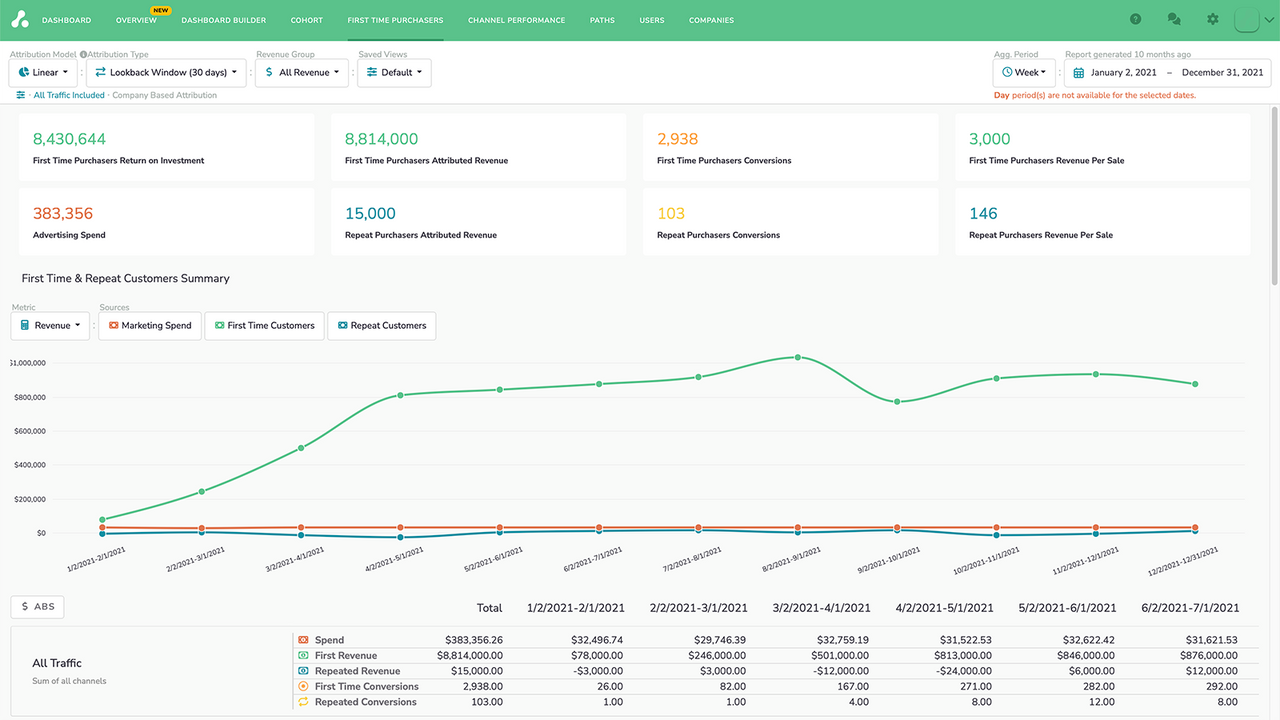Click the Repeated Revenue row icon
The height and width of the screenshot is (720, 1280).
click(x=303, y=671)
